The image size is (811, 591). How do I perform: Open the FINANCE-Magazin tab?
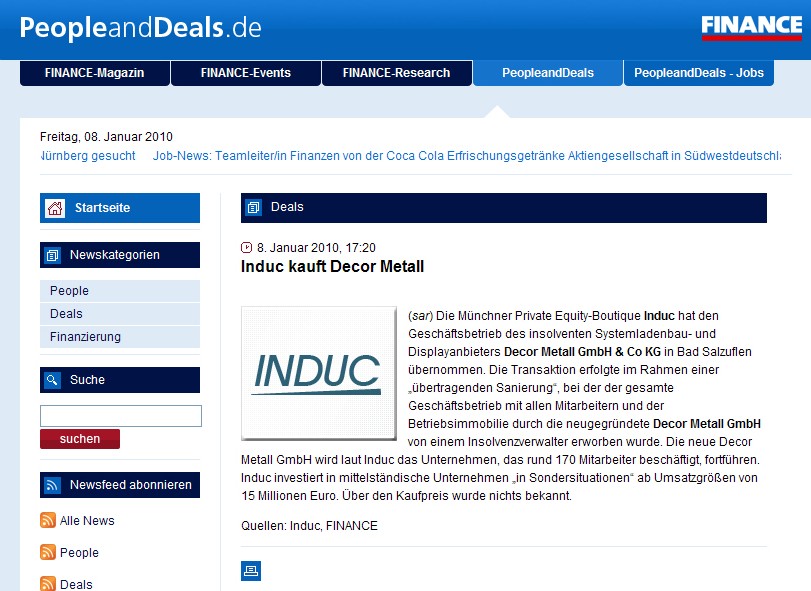click(95, 73)
